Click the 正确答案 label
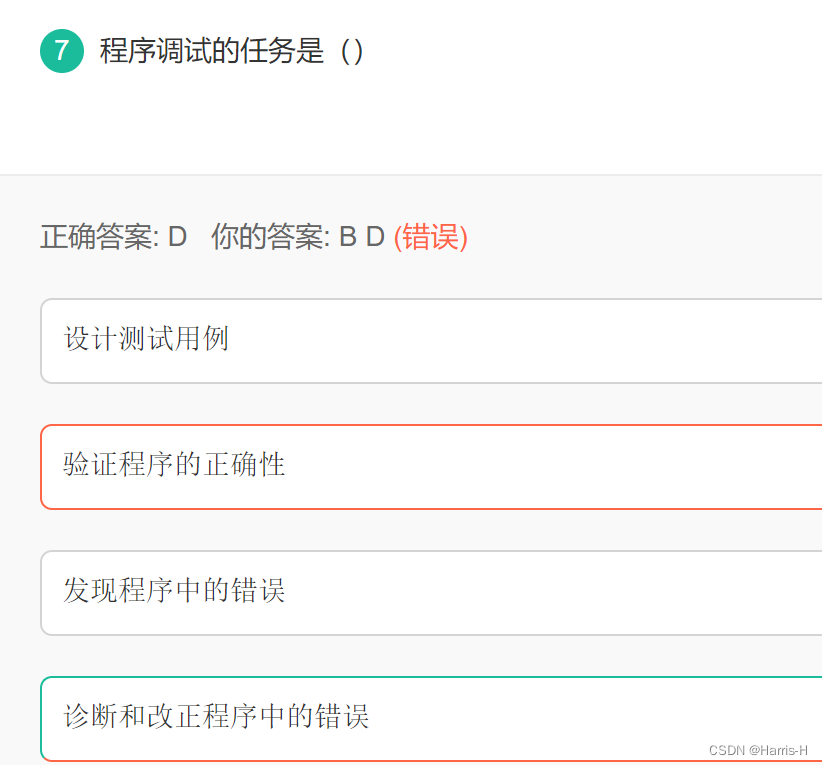Screen dimensions: 822x765 tap(98, 237)
